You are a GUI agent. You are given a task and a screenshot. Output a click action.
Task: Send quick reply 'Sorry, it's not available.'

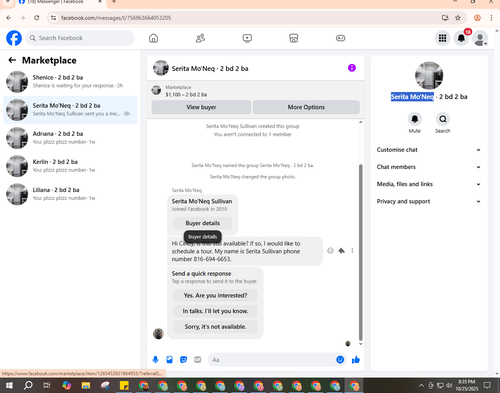[x=215, y=327]
